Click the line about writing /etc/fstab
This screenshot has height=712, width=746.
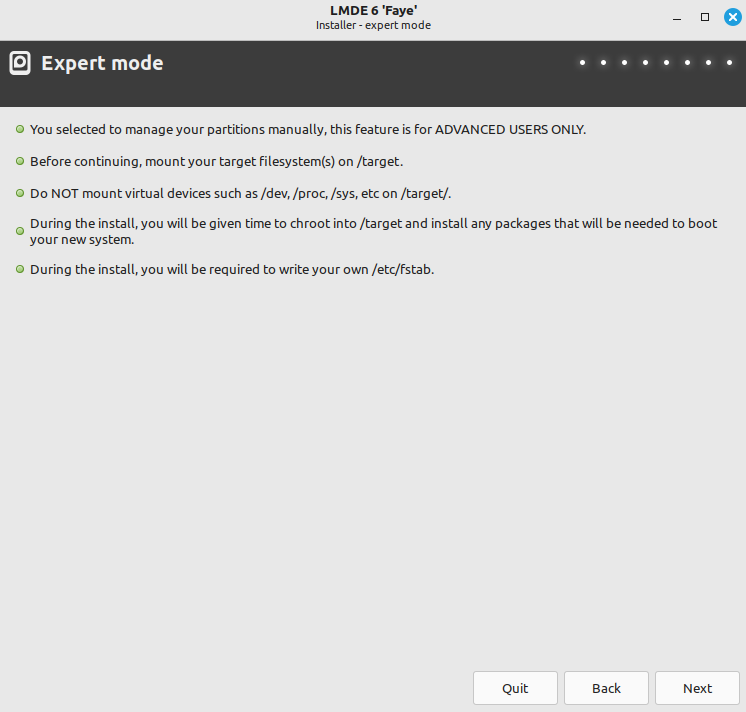pos(232,269)
